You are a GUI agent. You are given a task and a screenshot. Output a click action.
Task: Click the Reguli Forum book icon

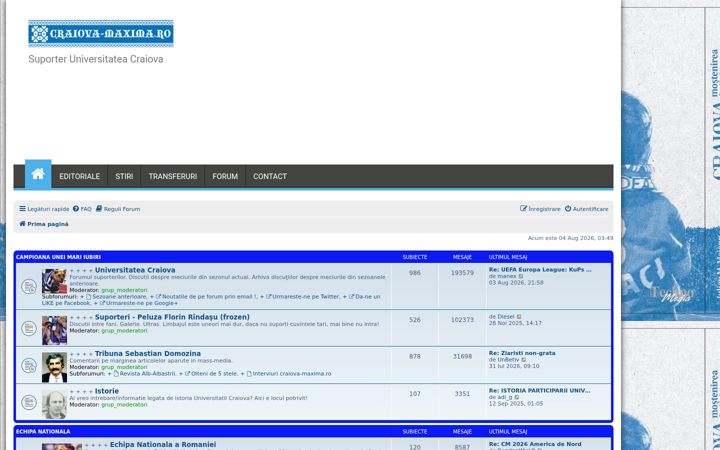click(x=99, y=209)
